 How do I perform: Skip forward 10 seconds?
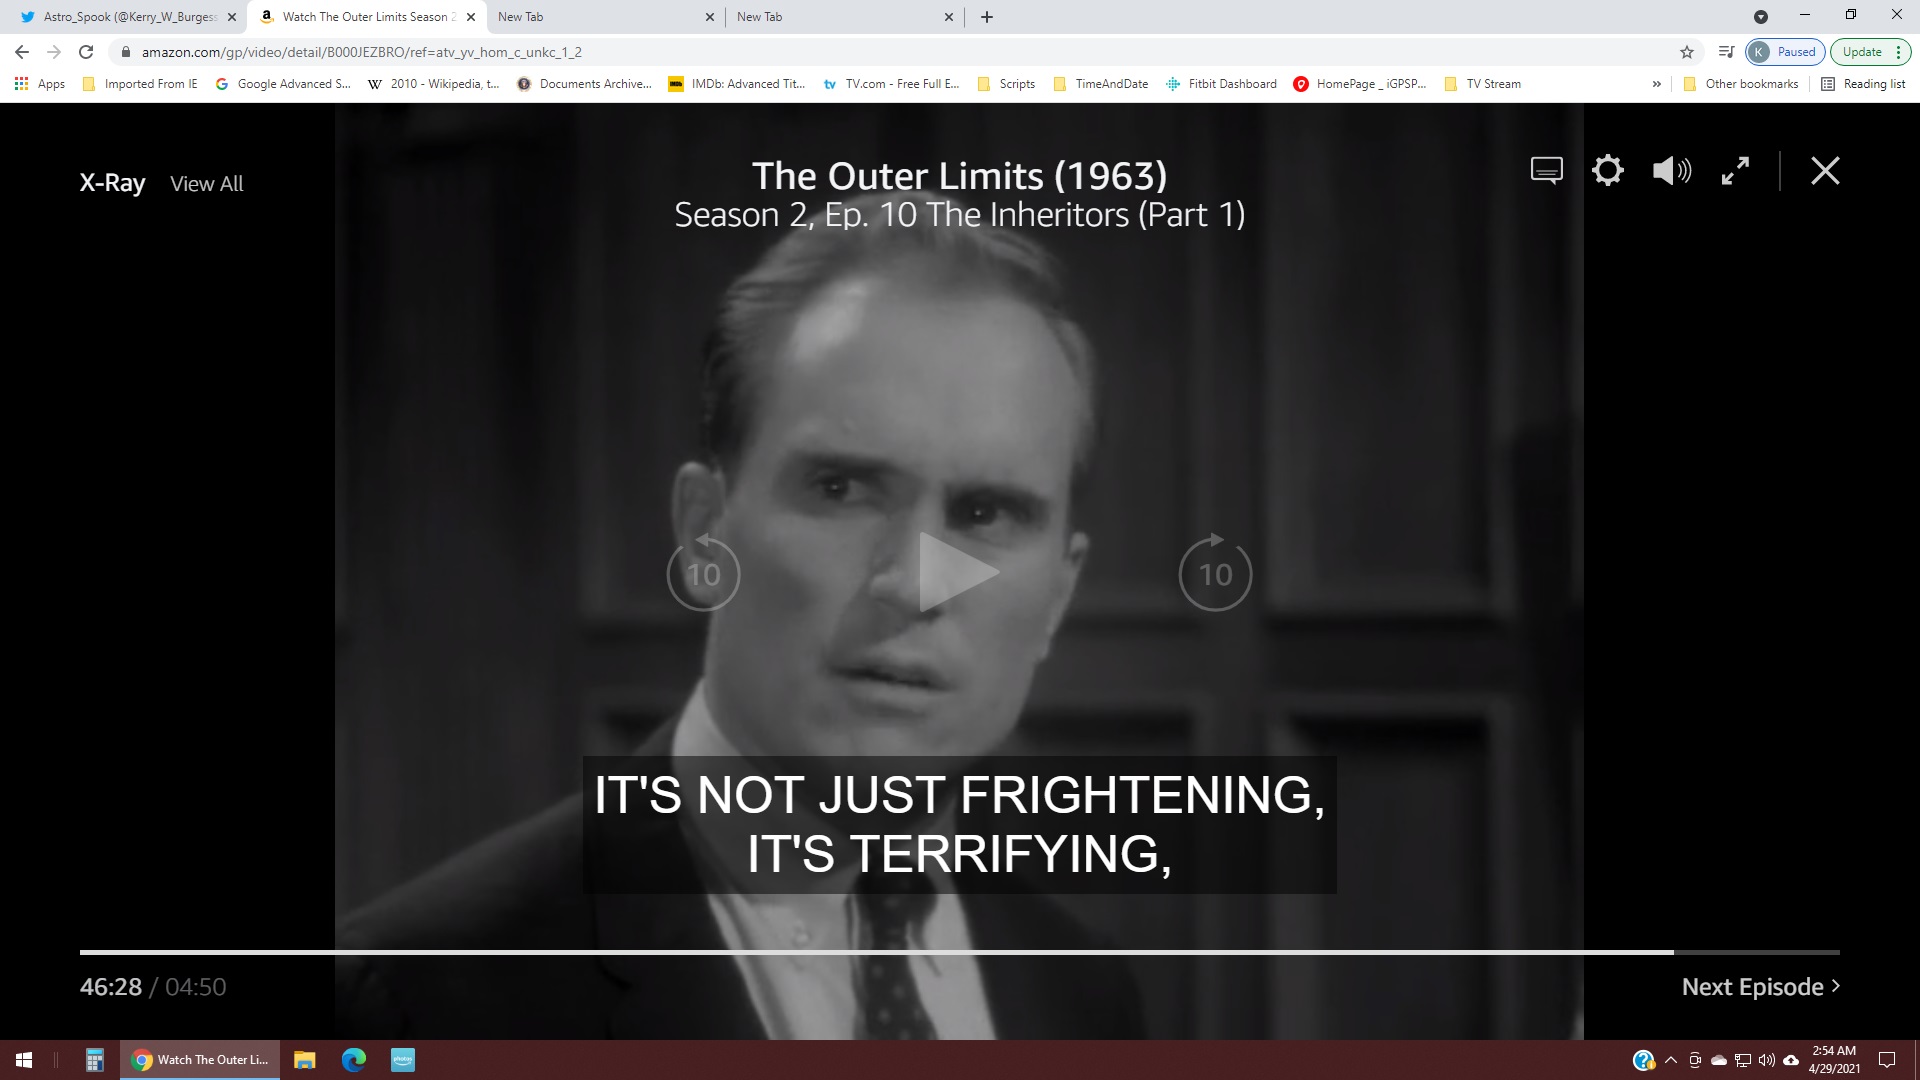point(1215,572)
